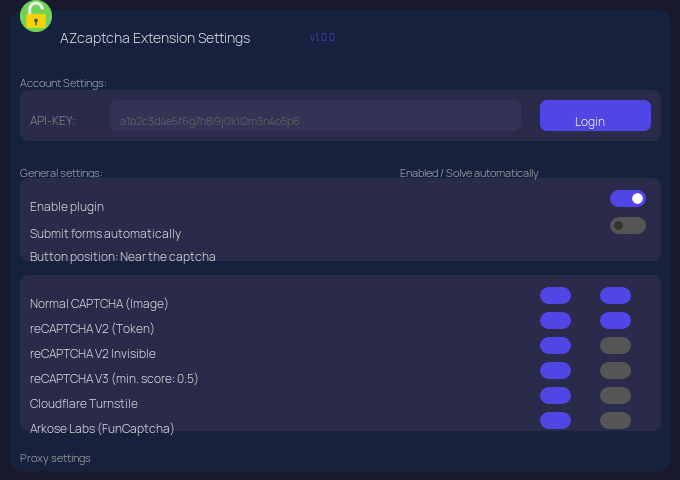This screenshot has height=480, width=680.
Task: Toggle reCAPTCHA V2 Invisible solve automatically switch
Action: point(615,346)
